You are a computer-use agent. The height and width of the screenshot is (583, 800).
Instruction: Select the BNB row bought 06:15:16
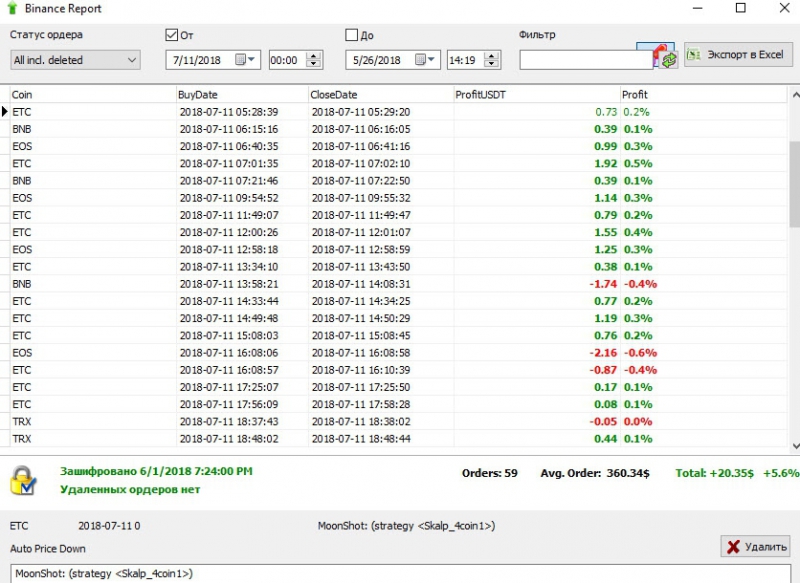tap(398, 129)
